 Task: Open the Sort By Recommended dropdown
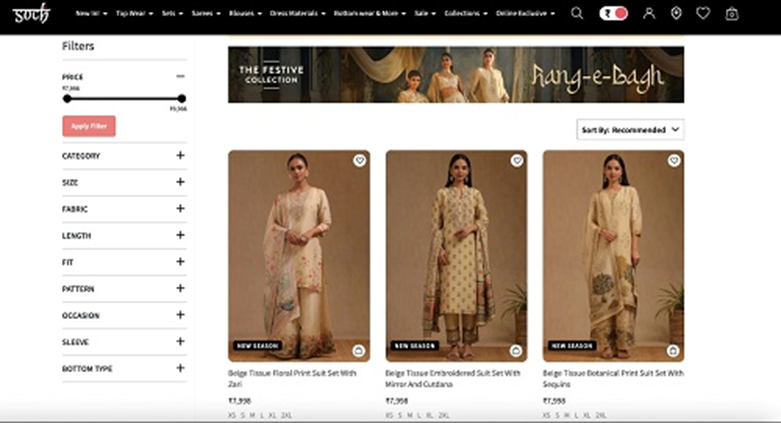tap(631, 130)
